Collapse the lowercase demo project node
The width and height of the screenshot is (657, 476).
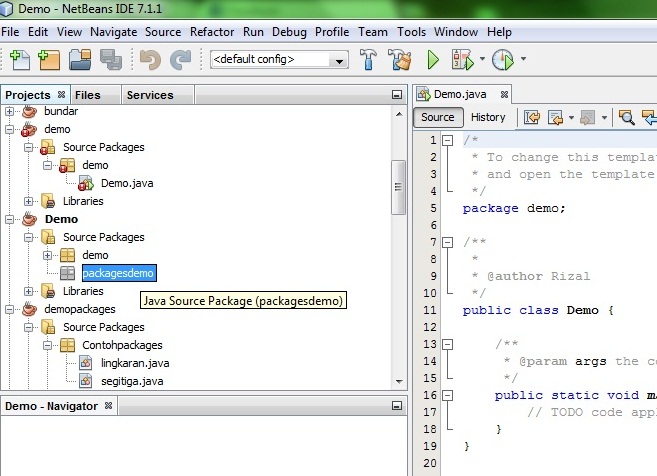click(9, 129)
